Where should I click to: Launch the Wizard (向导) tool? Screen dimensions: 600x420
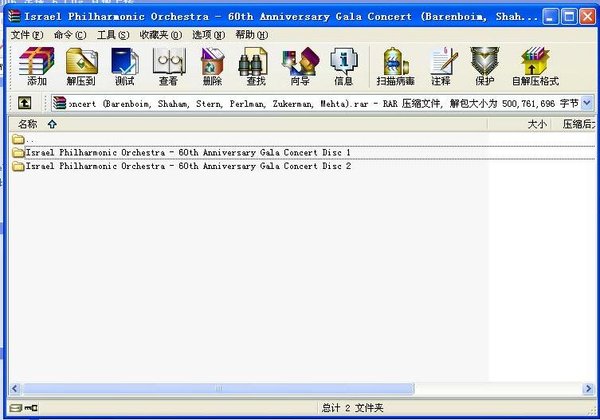tap(300, 66)
